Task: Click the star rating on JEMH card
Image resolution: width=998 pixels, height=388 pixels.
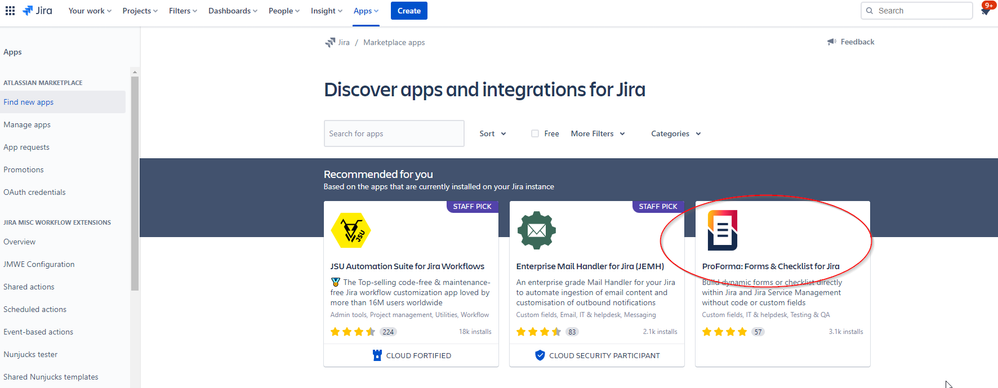Action: click(538, 332)
